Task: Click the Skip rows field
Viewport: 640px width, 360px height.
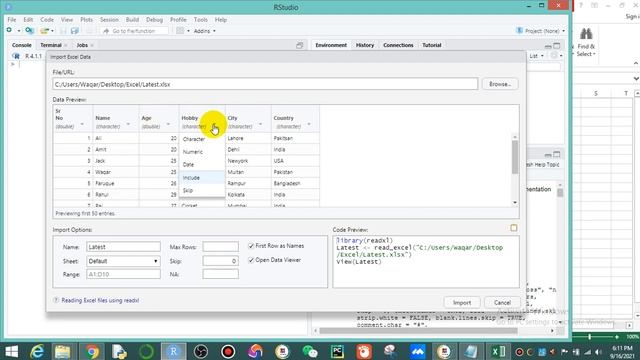Action: [x=220, y=261]
